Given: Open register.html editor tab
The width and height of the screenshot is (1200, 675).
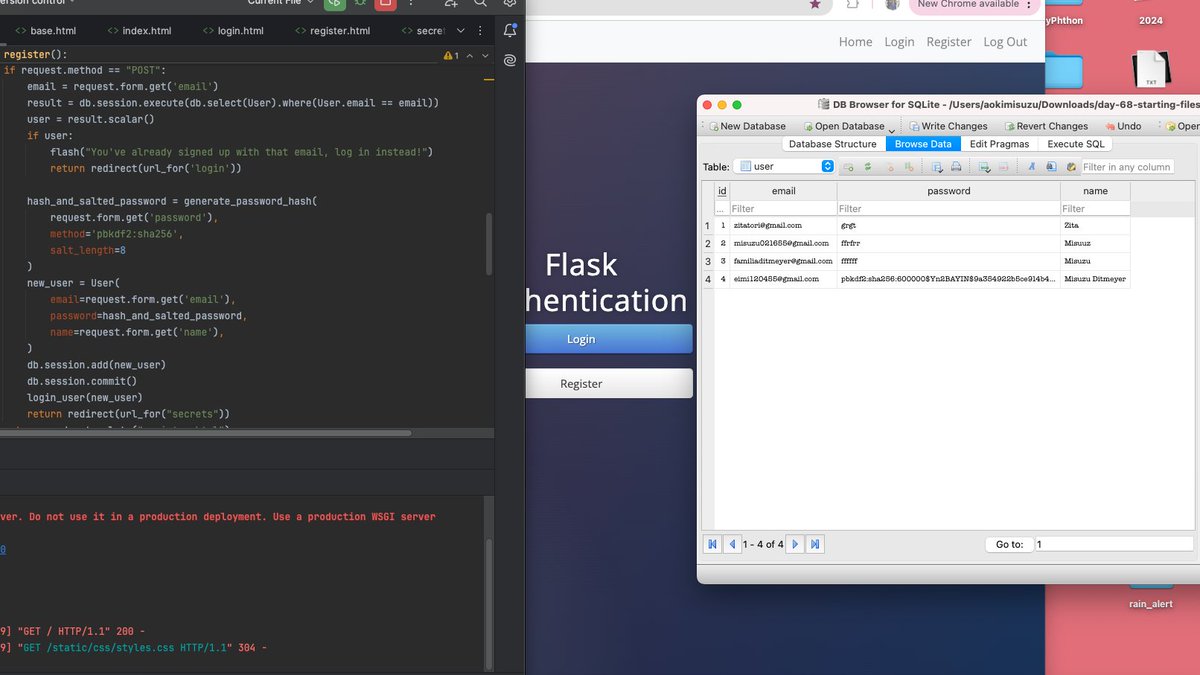Looking at the screenshot, I should 331,31.
